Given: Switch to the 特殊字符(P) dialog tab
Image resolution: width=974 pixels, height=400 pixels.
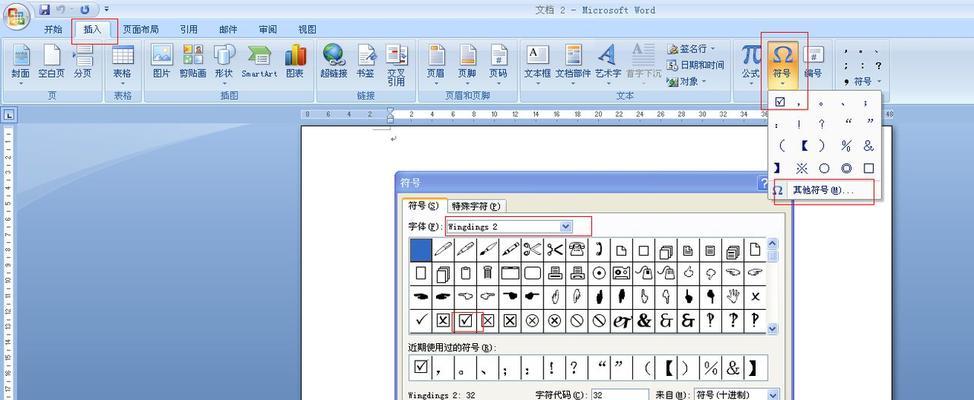Looking at the screenshot, I should pyautogui.click(x=476, y=206).
